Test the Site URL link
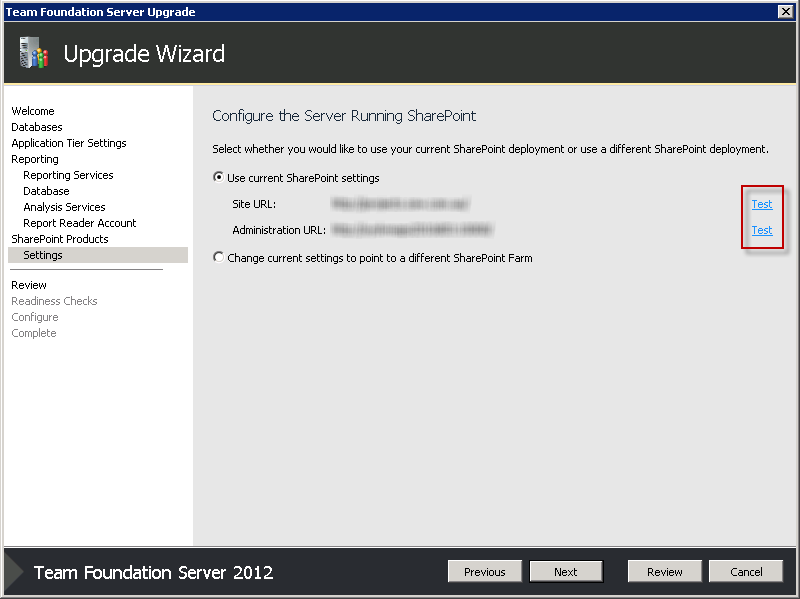 coord(762,204)
